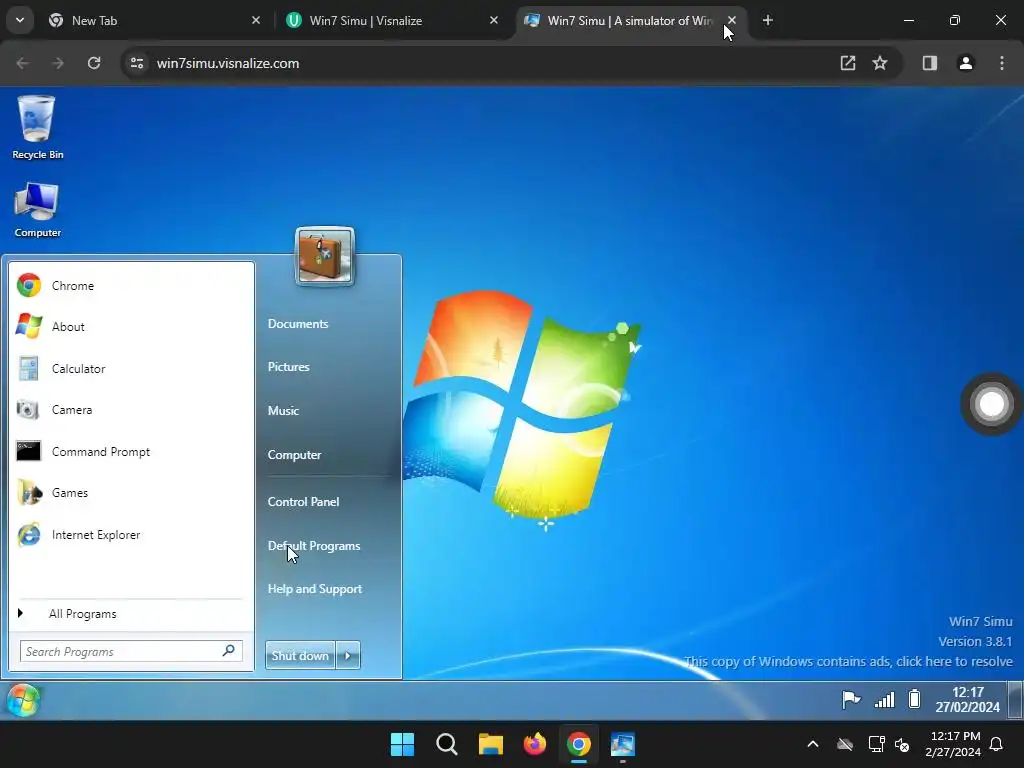Open Windows 11 notification bell
This screenshot has height=768, width=1024.
997,744
